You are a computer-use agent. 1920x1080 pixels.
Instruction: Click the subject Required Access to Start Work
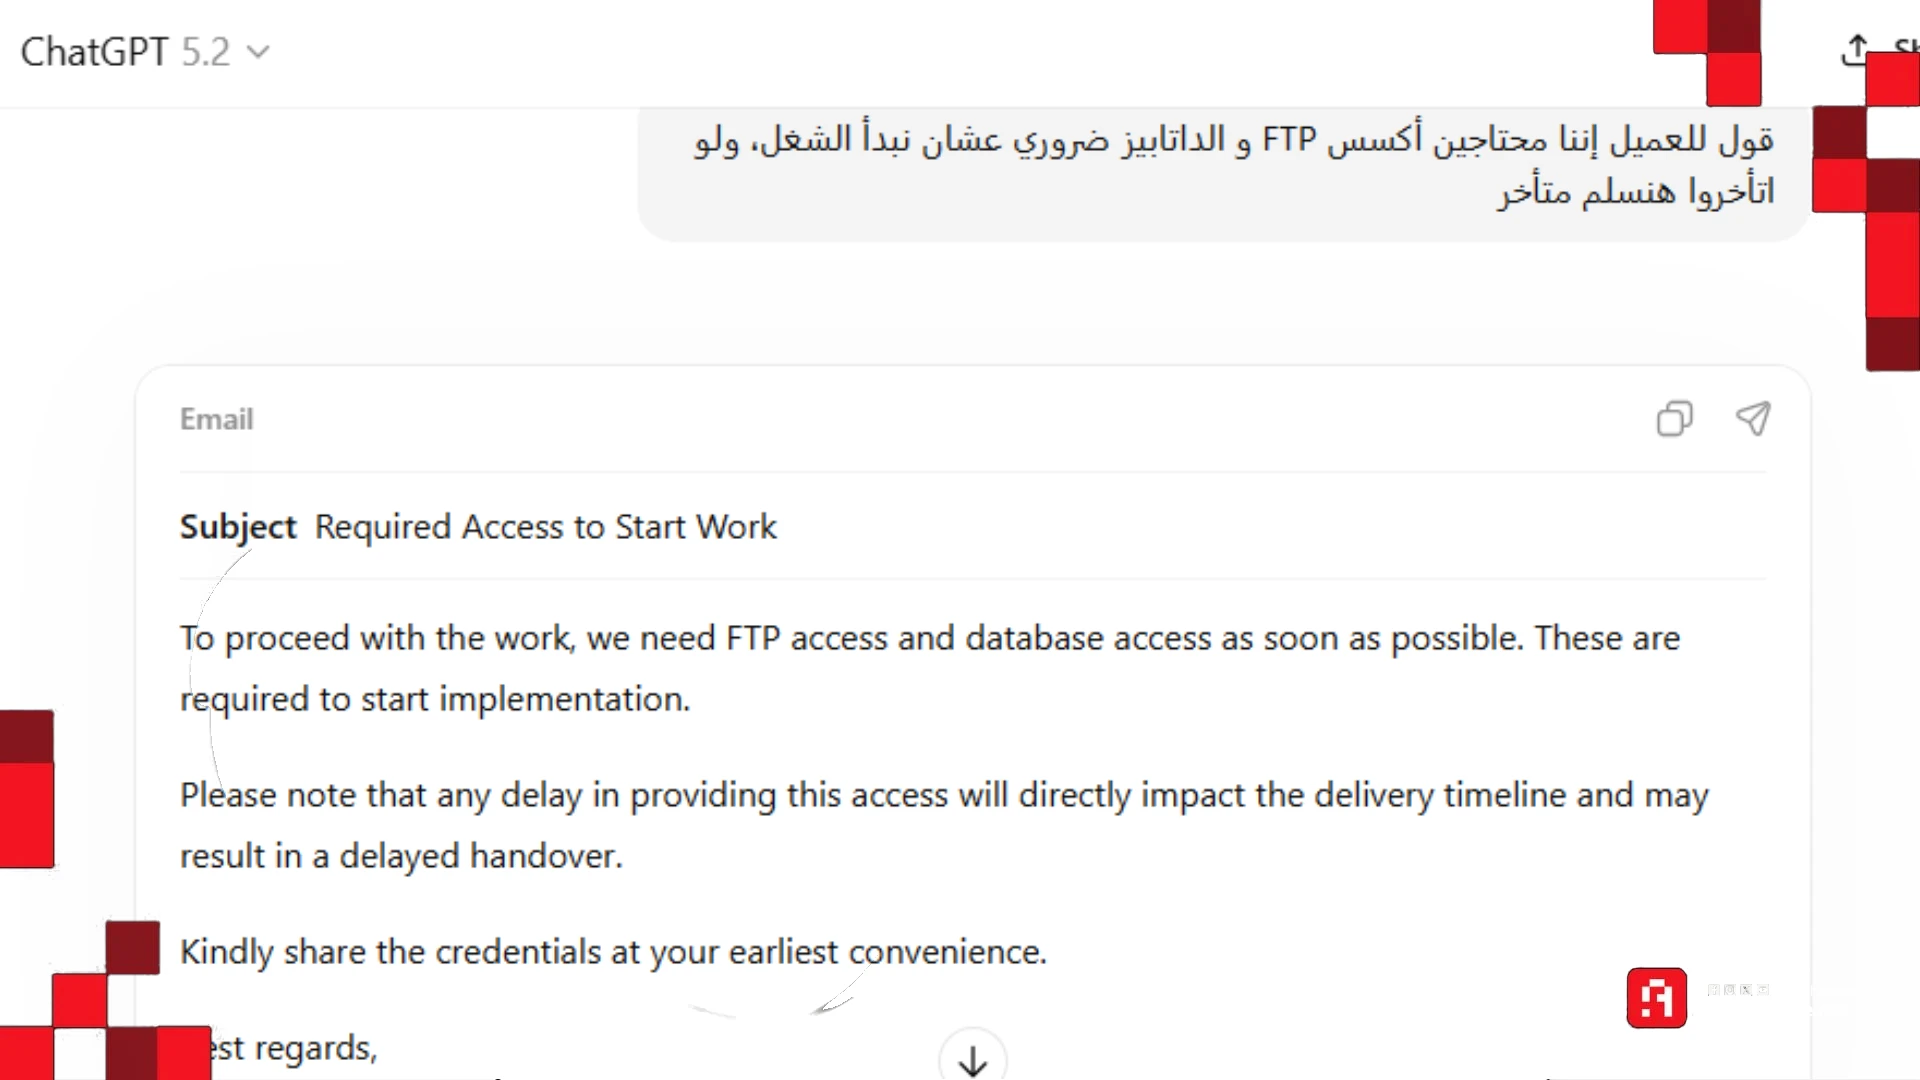(x=545, y=526)
